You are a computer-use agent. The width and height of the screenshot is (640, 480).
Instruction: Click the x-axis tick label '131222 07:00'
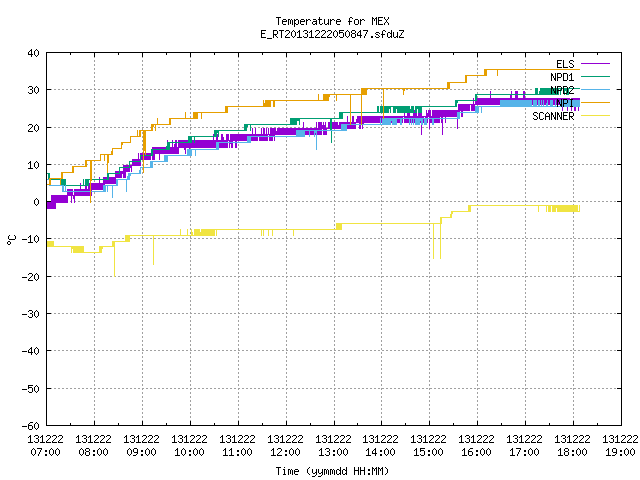(46, 445)
